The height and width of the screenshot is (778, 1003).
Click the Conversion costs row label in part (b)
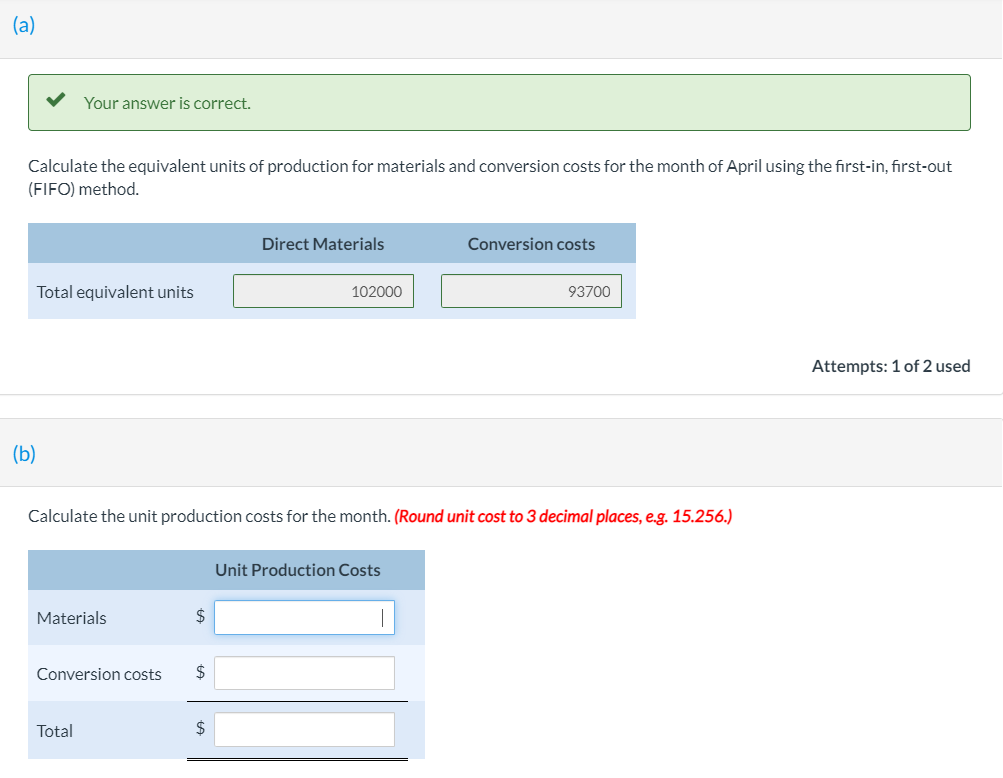[99, 674]
